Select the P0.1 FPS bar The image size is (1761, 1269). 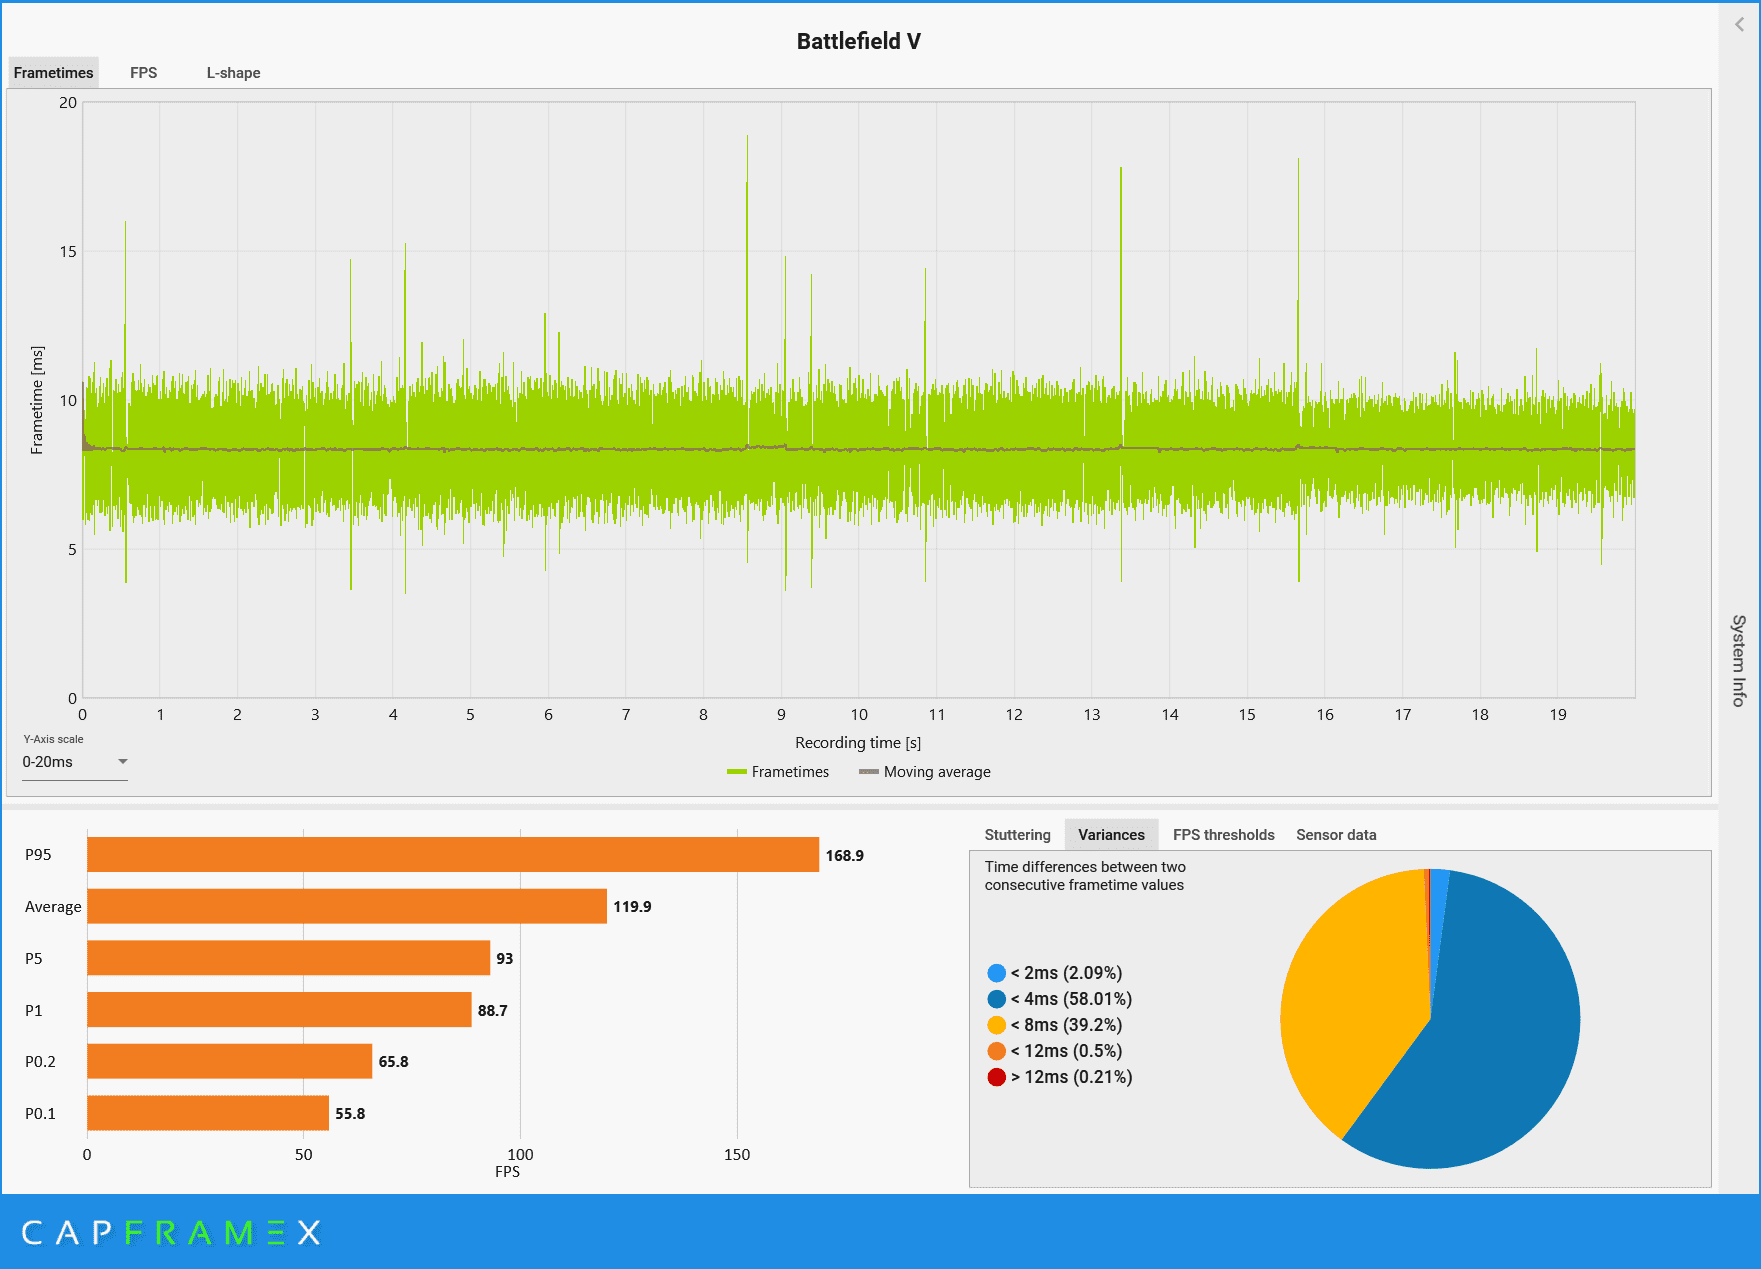pos(208,1114)
